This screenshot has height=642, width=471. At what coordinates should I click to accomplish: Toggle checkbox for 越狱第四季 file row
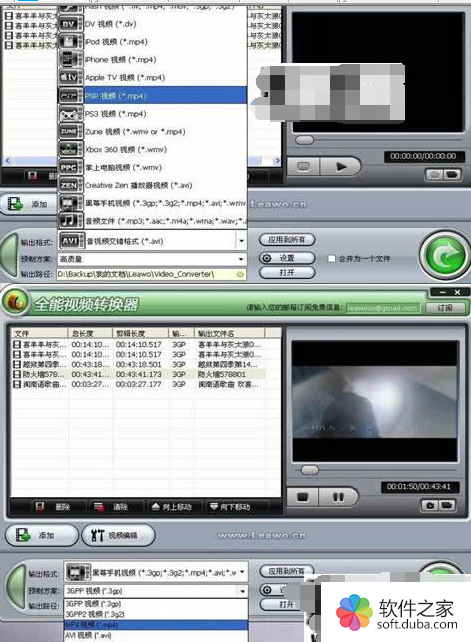coord(17,364)
